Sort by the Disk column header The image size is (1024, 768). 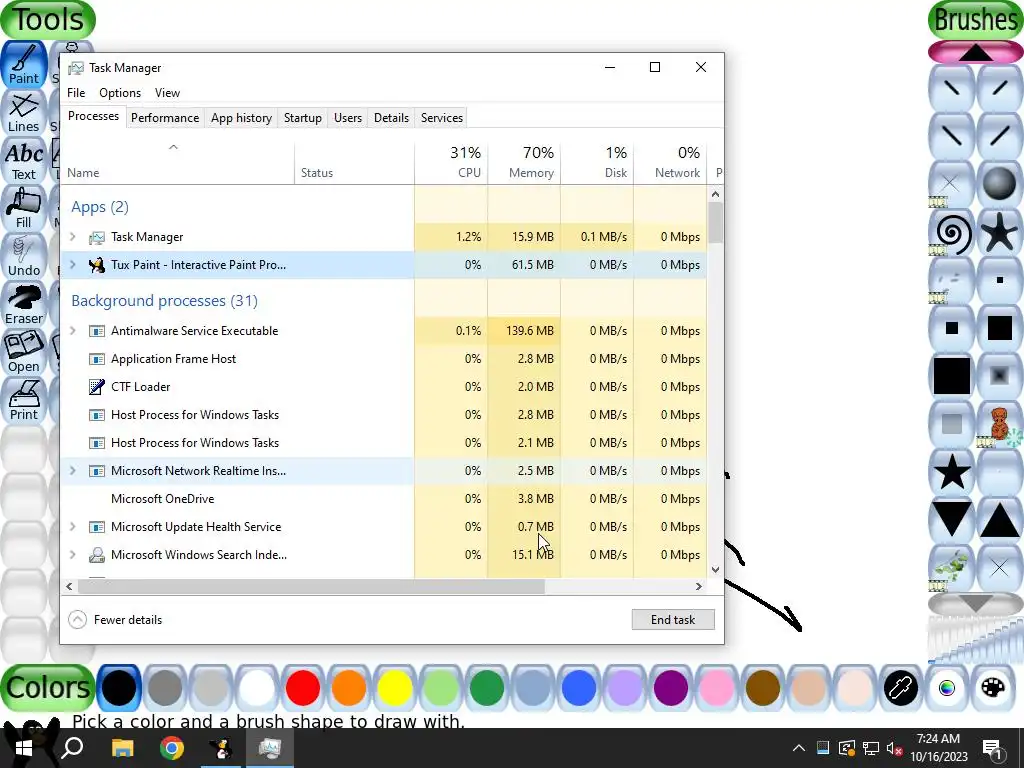[x=597, y=162]
